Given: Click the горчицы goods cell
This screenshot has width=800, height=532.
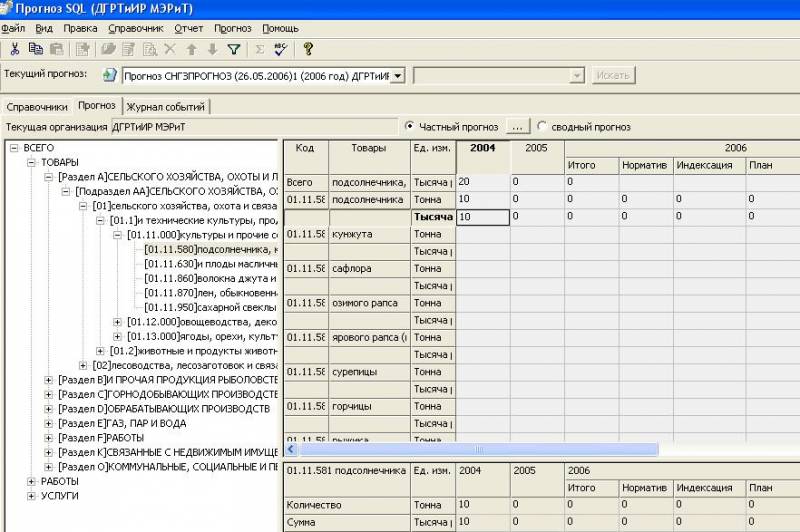Looking at the screenshot, I should [369, 407].
